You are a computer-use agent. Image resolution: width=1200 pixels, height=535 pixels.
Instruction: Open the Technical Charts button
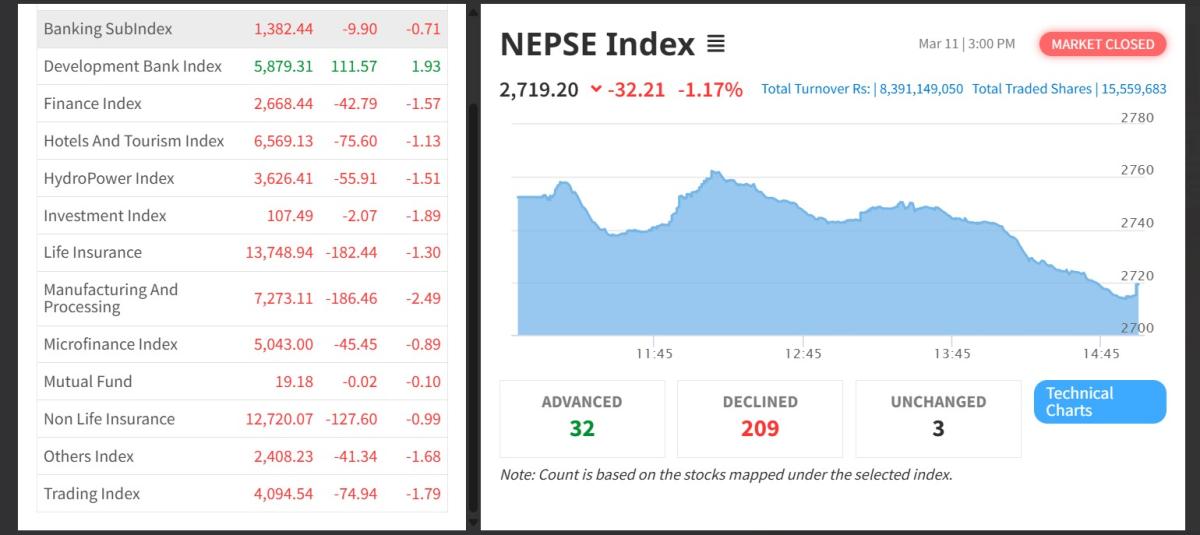pos(1100,402)
